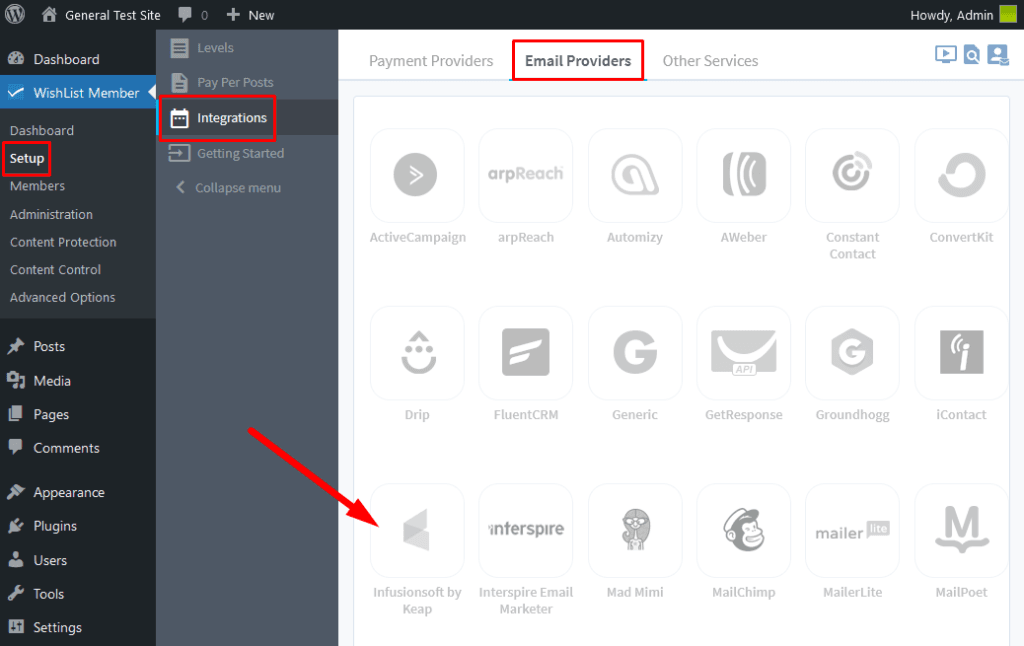Open the MailPoet integration icon
The width and height of the screenshot is (1024, 646).
pyautogui.click(x=961, y=530)
